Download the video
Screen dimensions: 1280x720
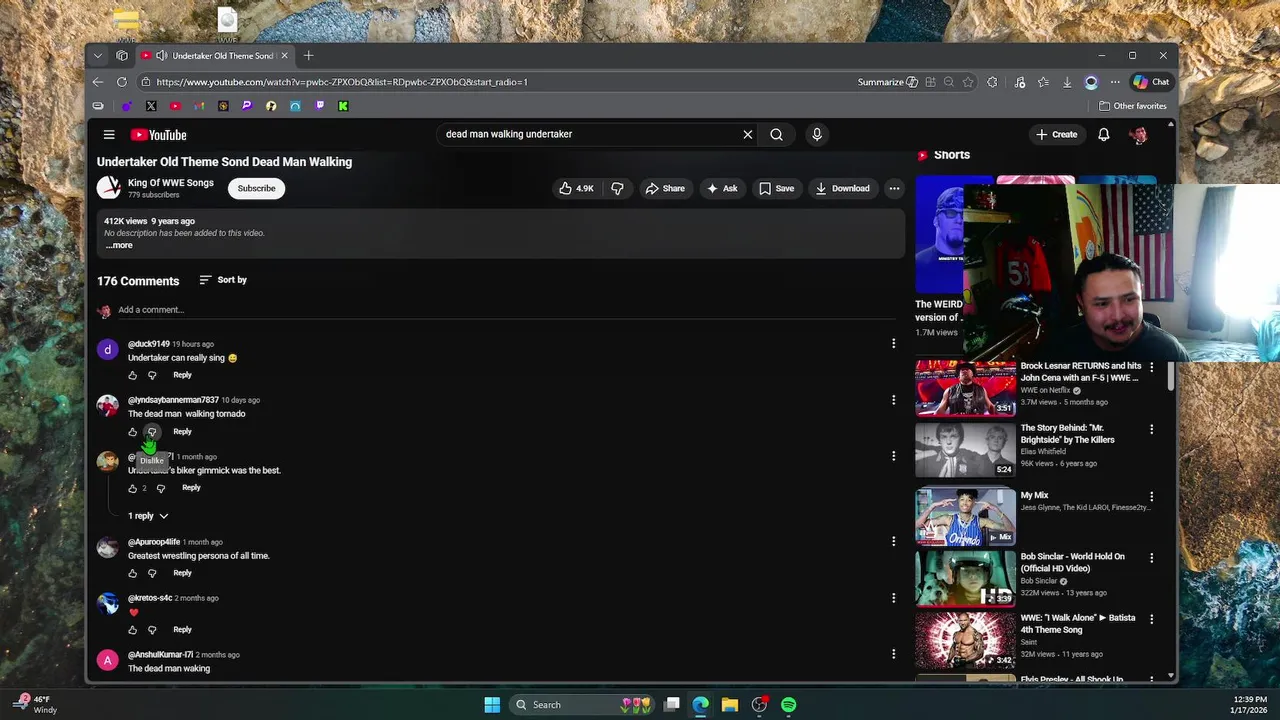click(x=842, y=188)
